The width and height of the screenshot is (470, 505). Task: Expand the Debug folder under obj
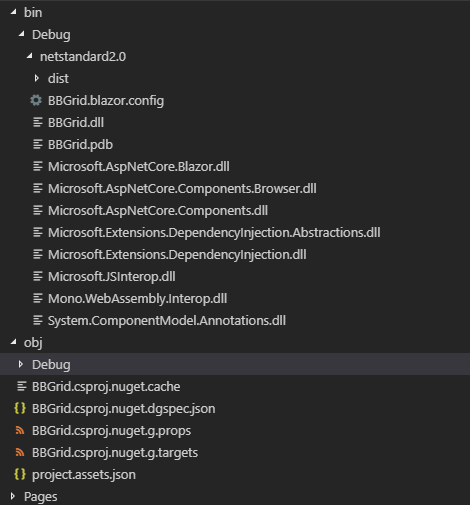pos(21,364)
